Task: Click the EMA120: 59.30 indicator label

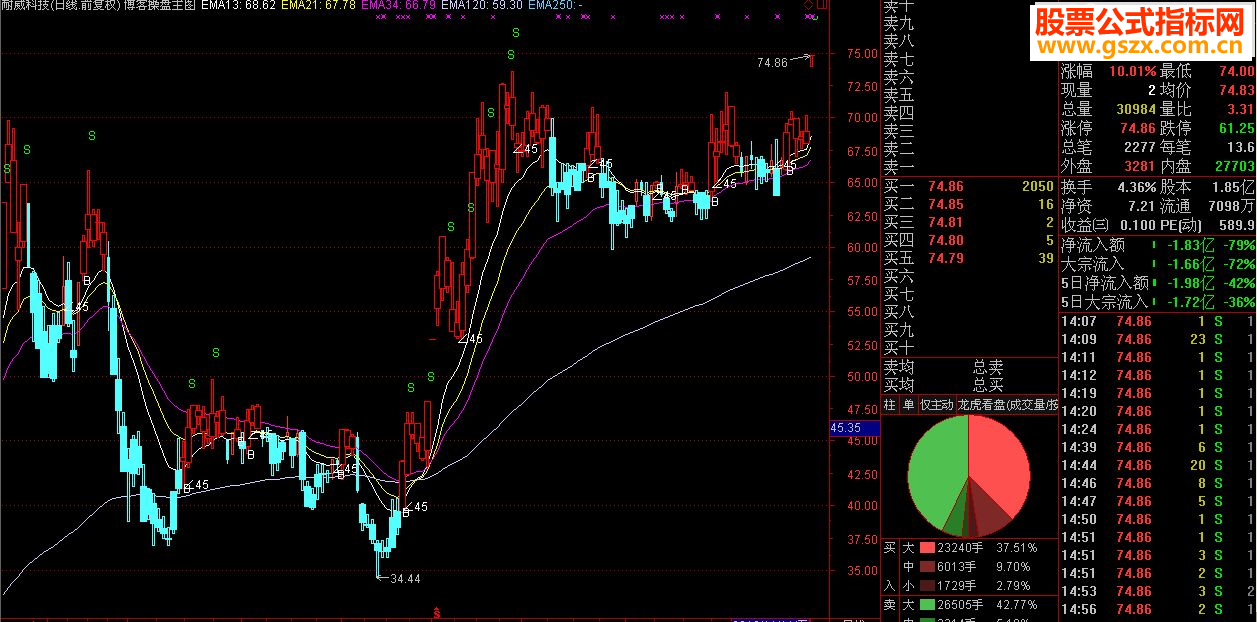Action: click(482, 6)
